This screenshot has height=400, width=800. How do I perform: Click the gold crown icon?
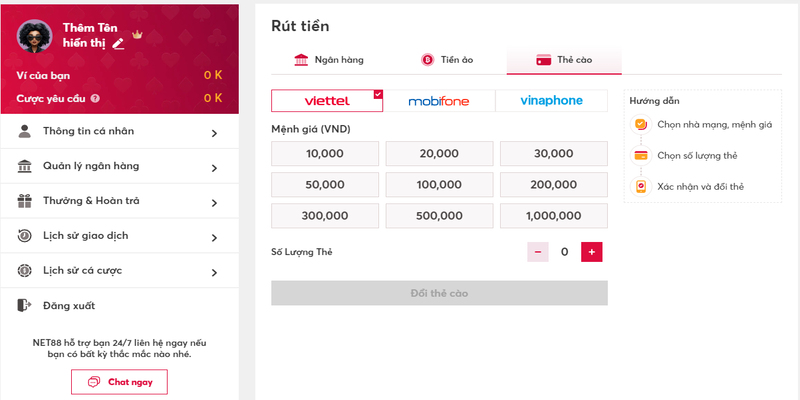137,34
